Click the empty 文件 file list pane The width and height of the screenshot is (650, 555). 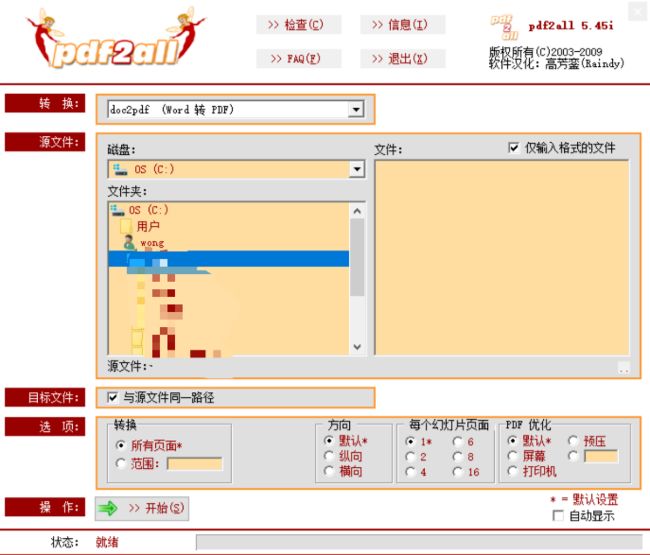(502, 257)
